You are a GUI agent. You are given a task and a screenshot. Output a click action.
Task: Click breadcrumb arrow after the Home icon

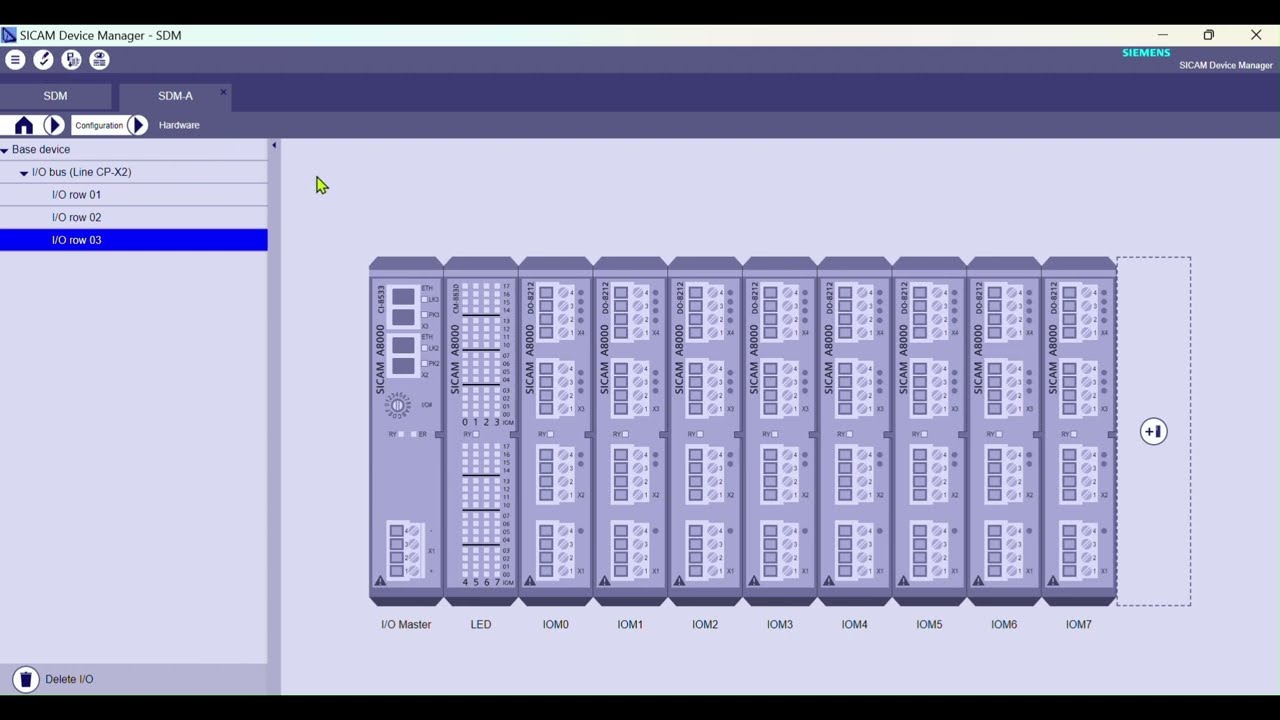pos(54,125)
